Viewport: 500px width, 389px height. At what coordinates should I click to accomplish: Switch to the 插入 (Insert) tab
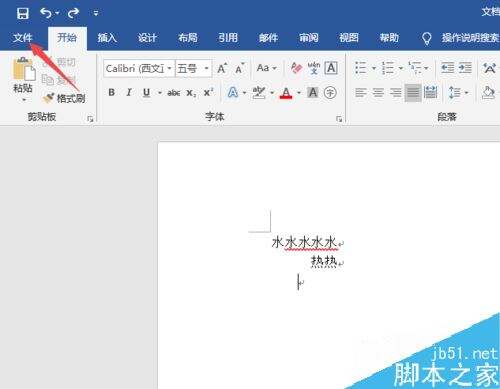(107, 38)
